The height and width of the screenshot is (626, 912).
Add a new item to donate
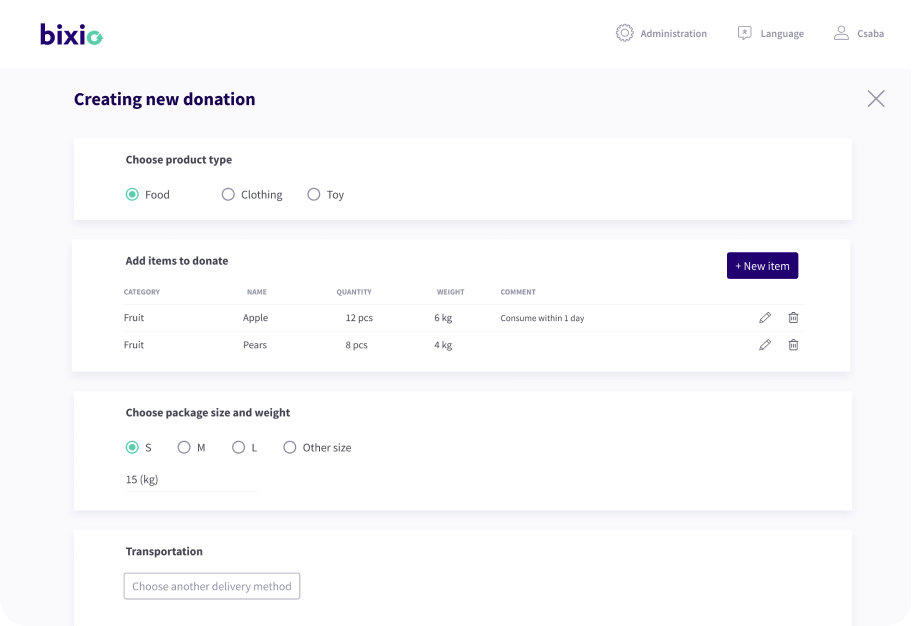pyautogui.click(x=763, y=266)
